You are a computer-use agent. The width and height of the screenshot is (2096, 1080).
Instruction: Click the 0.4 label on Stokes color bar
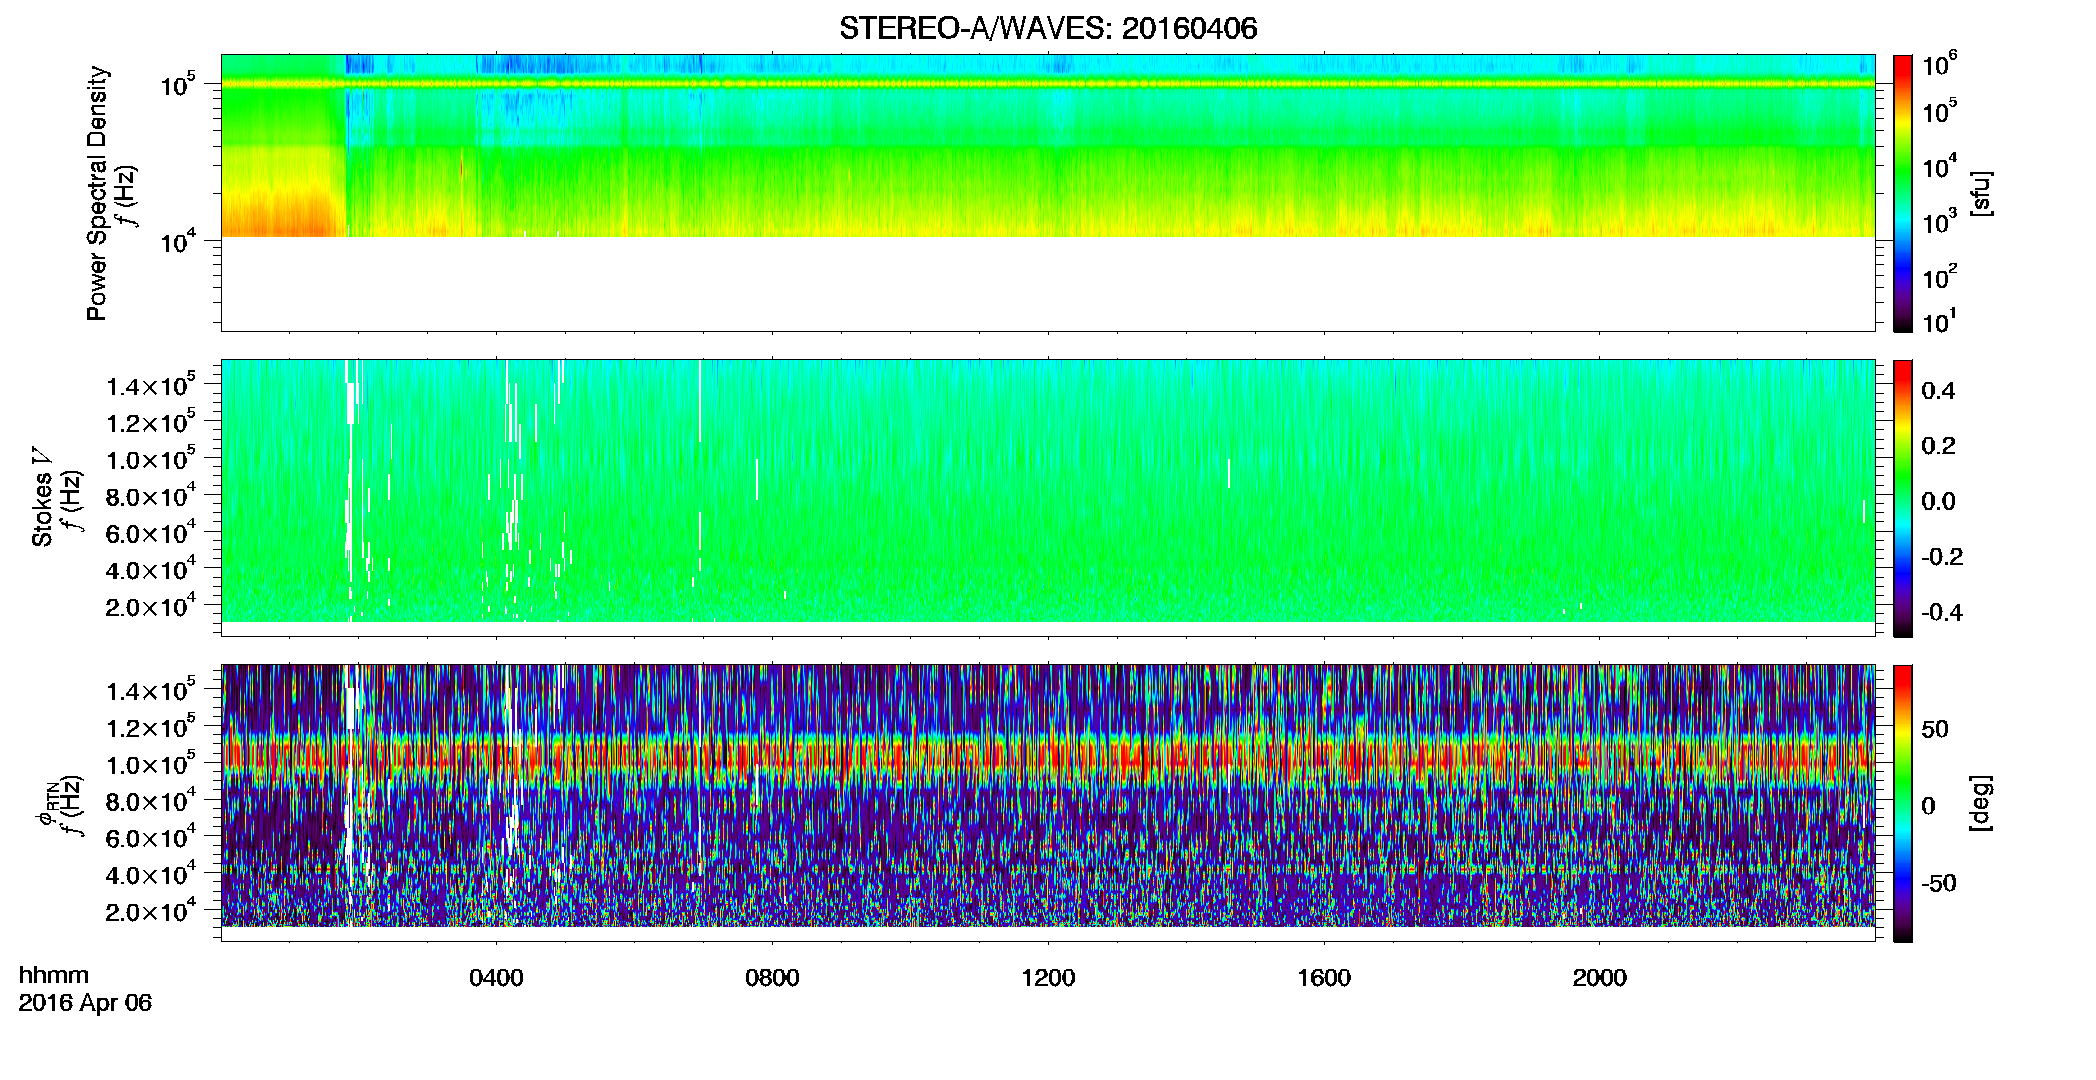pos(1938,391)
